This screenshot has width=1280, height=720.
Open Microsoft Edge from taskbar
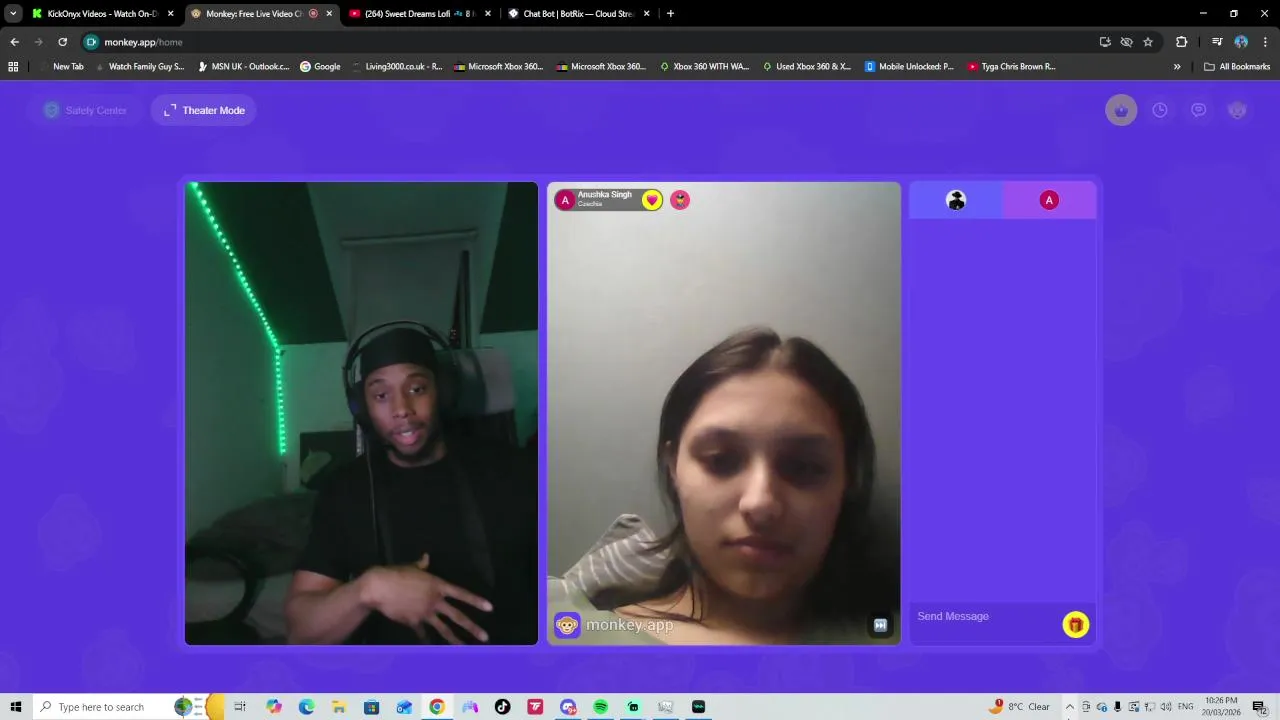(x=307, y=707)
